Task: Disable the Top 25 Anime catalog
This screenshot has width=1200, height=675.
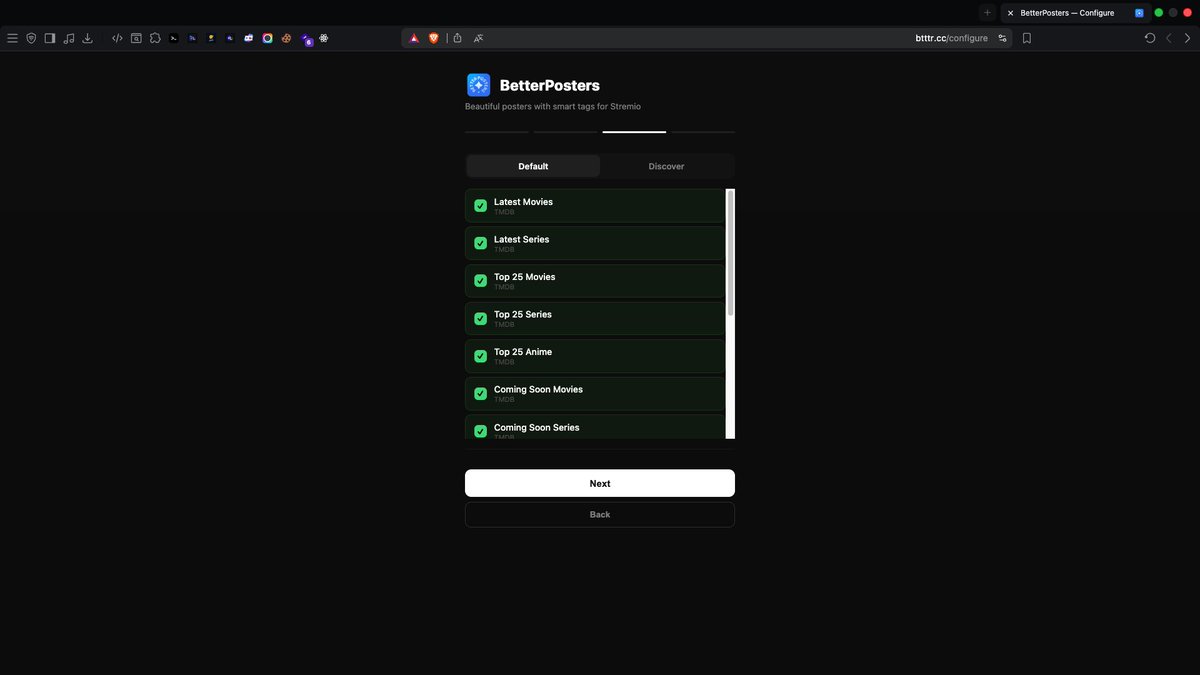Action: point(480,356)
